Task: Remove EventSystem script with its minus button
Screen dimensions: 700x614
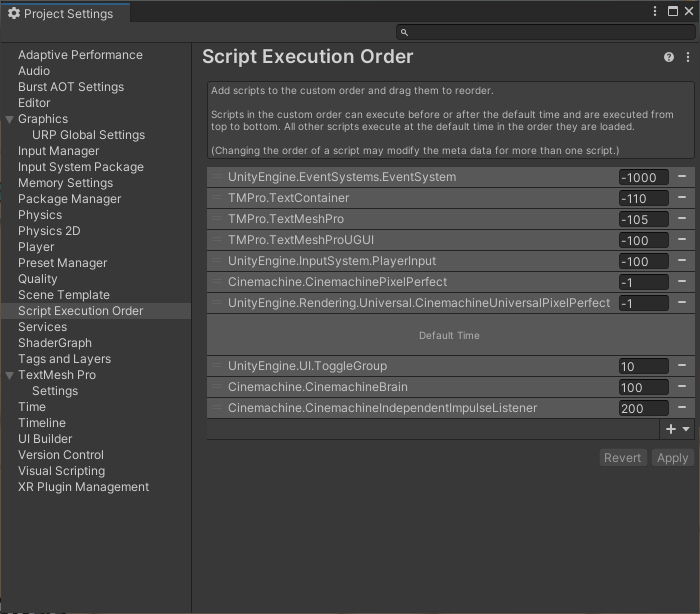Action: point(682,176)
